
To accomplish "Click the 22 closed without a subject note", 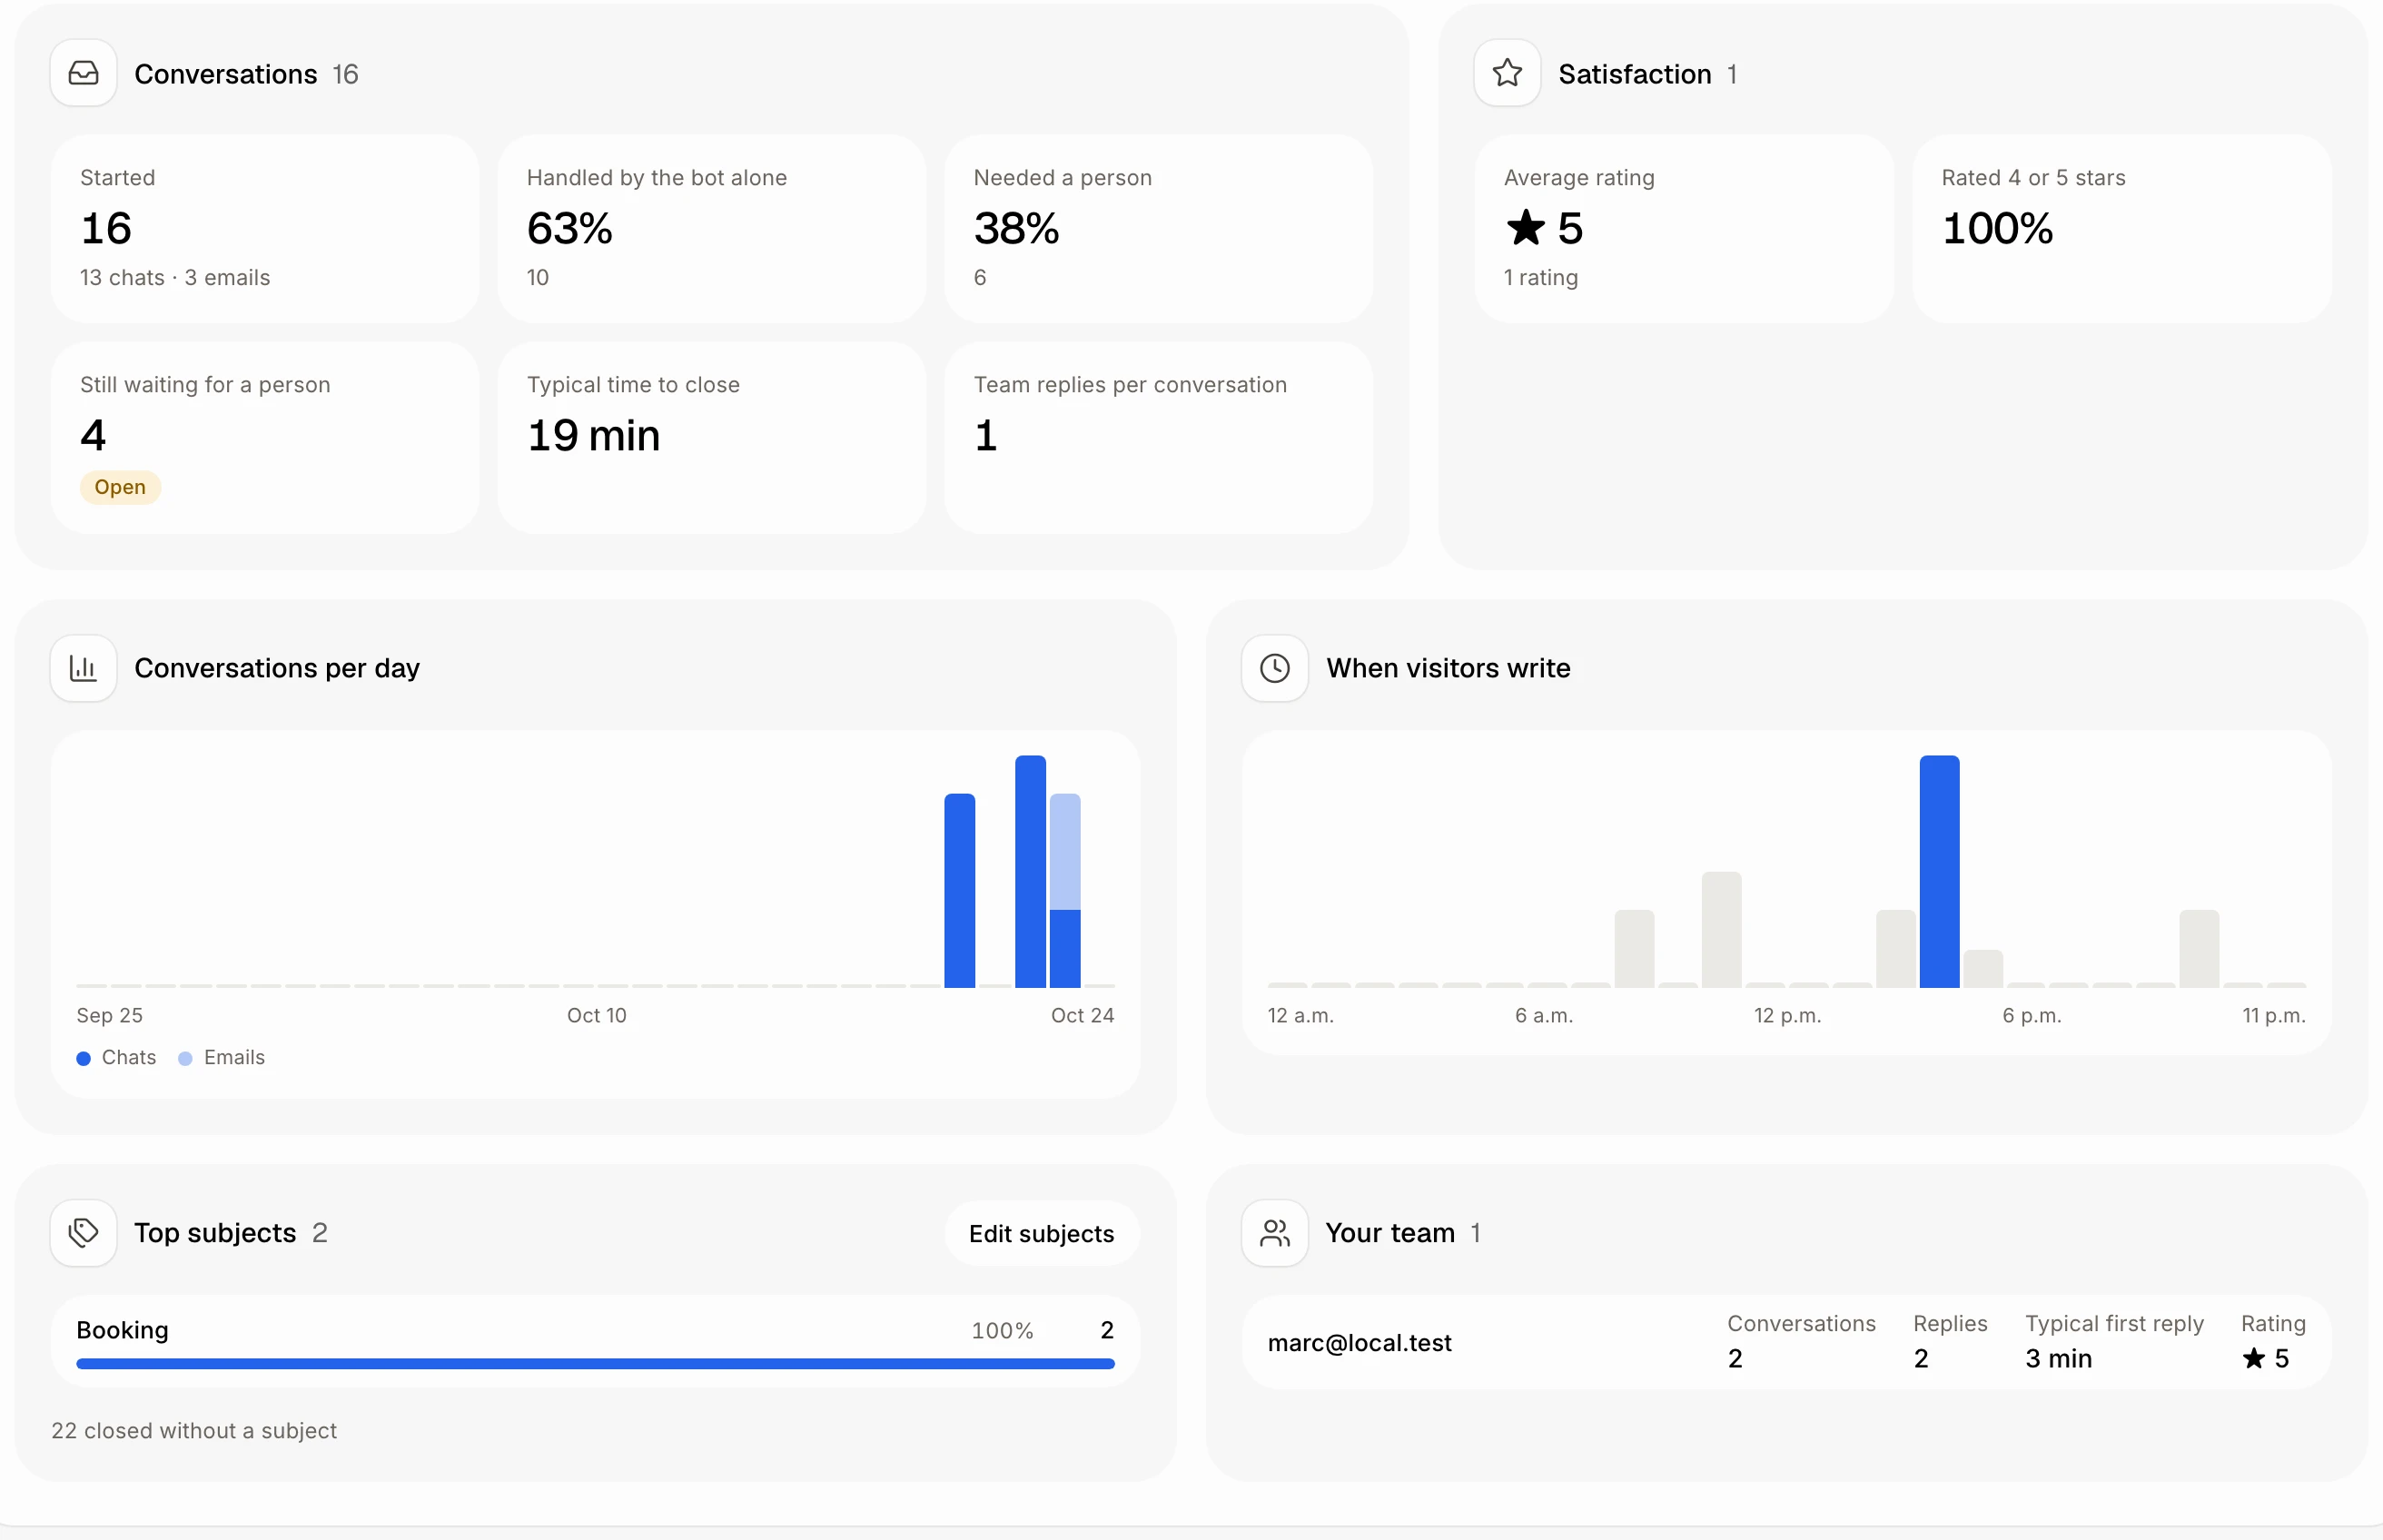I will pyautogui.click(x=194, y=1430).
